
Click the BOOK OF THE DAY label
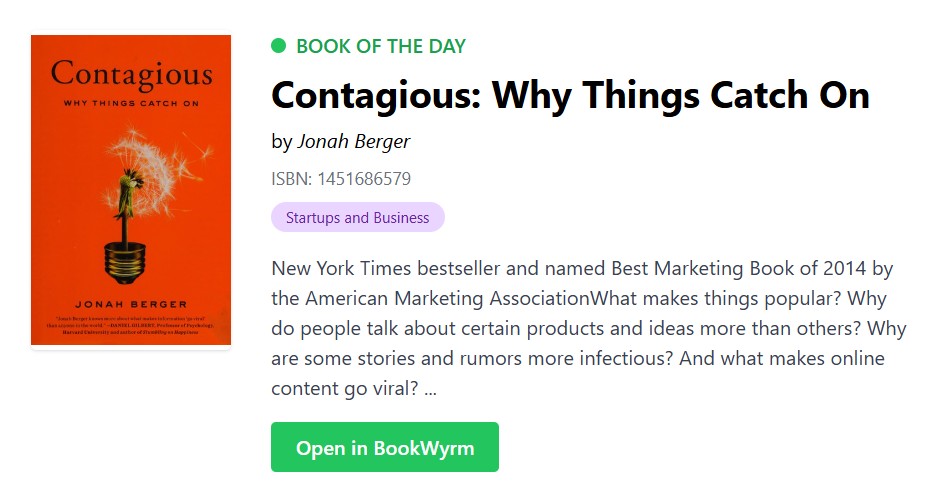coord(381,46)
